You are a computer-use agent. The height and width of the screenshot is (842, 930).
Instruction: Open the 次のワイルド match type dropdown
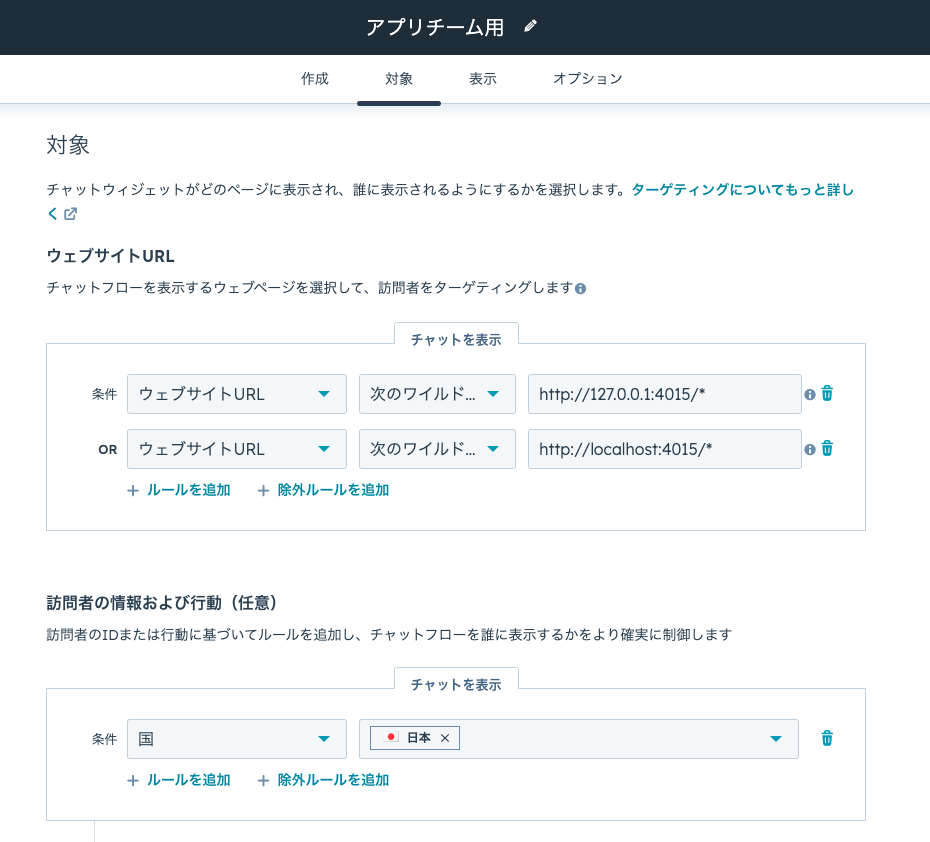click(437, 394)
